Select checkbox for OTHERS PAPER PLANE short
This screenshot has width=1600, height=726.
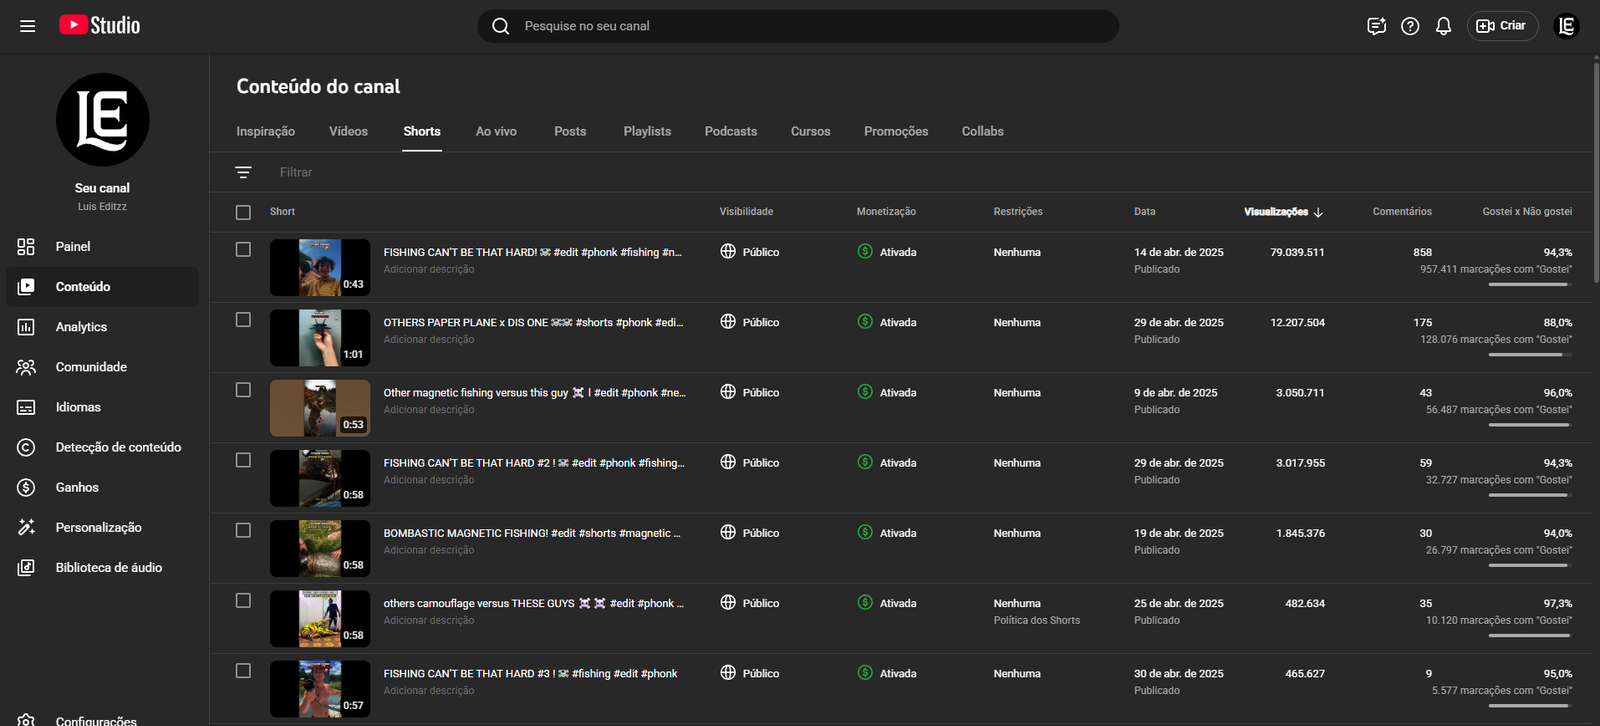point(243,320)
